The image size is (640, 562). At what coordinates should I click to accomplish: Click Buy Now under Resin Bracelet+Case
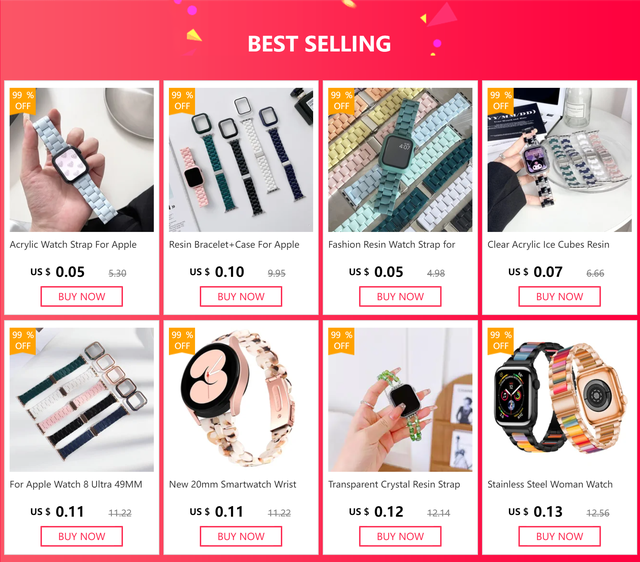tap(241, 296)
